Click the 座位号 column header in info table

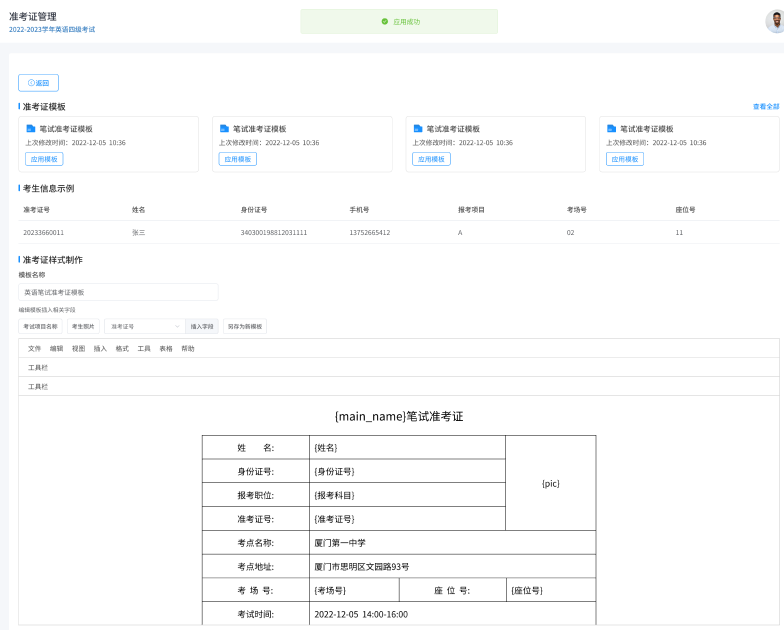(686, 210)
